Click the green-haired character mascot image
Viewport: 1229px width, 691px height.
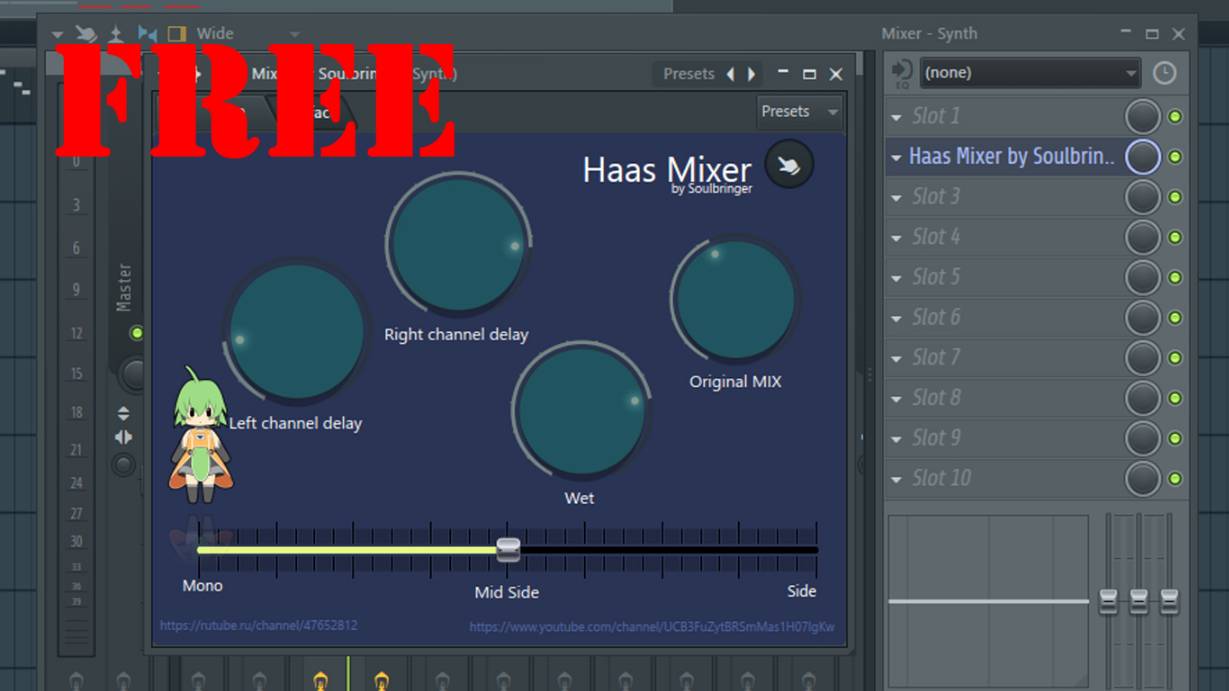coord(202,435)
